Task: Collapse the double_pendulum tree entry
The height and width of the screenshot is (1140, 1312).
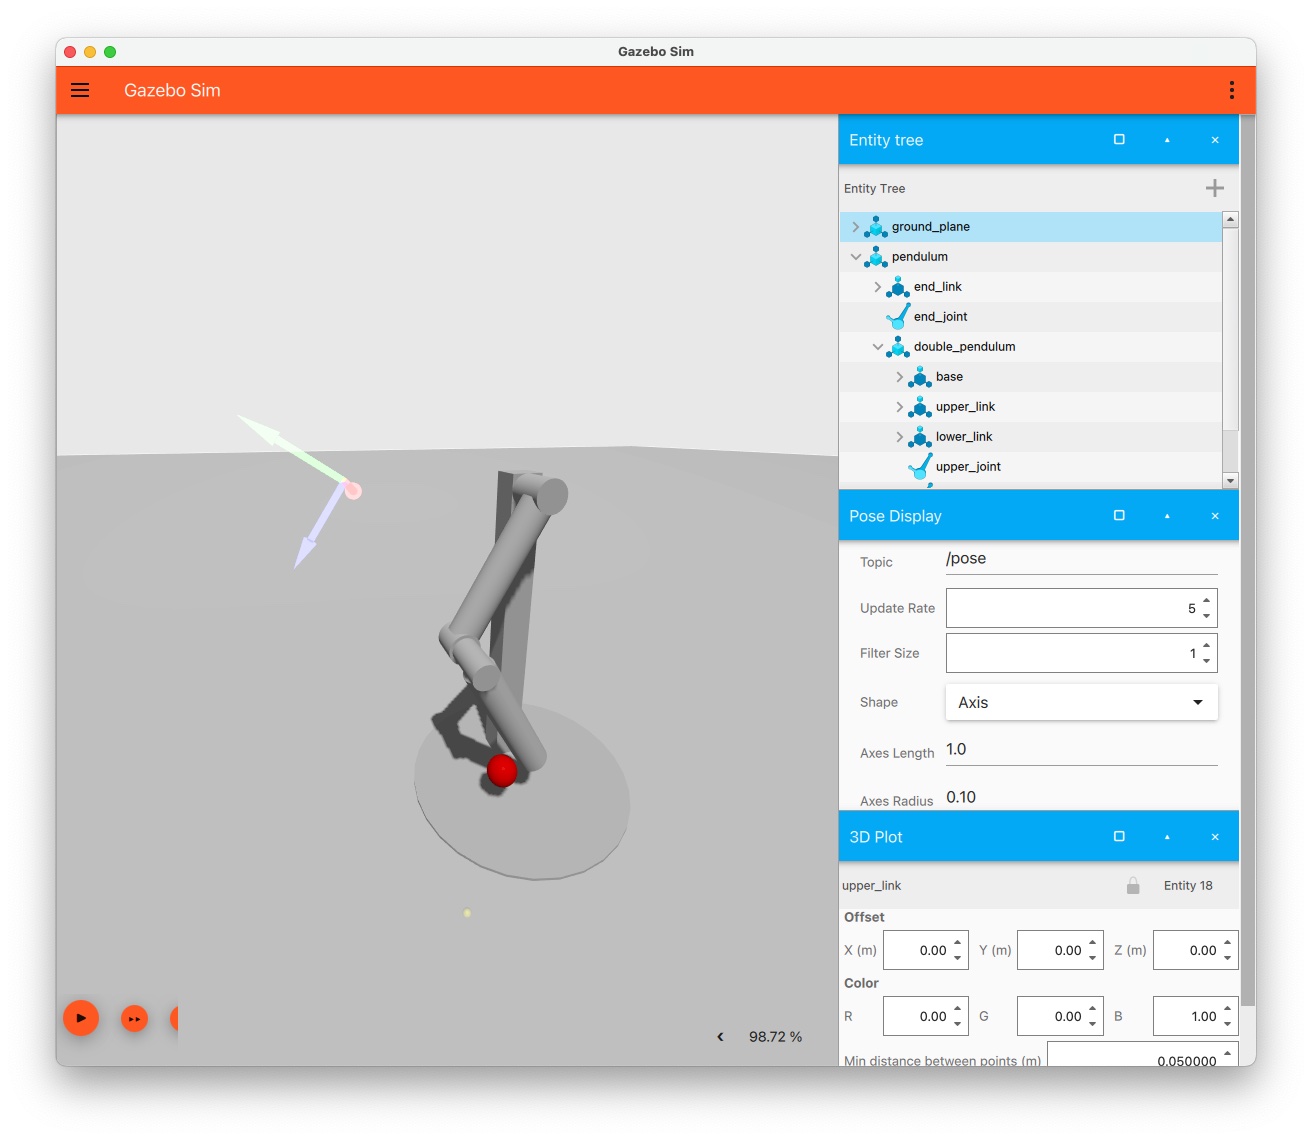Action: point(878,347)
